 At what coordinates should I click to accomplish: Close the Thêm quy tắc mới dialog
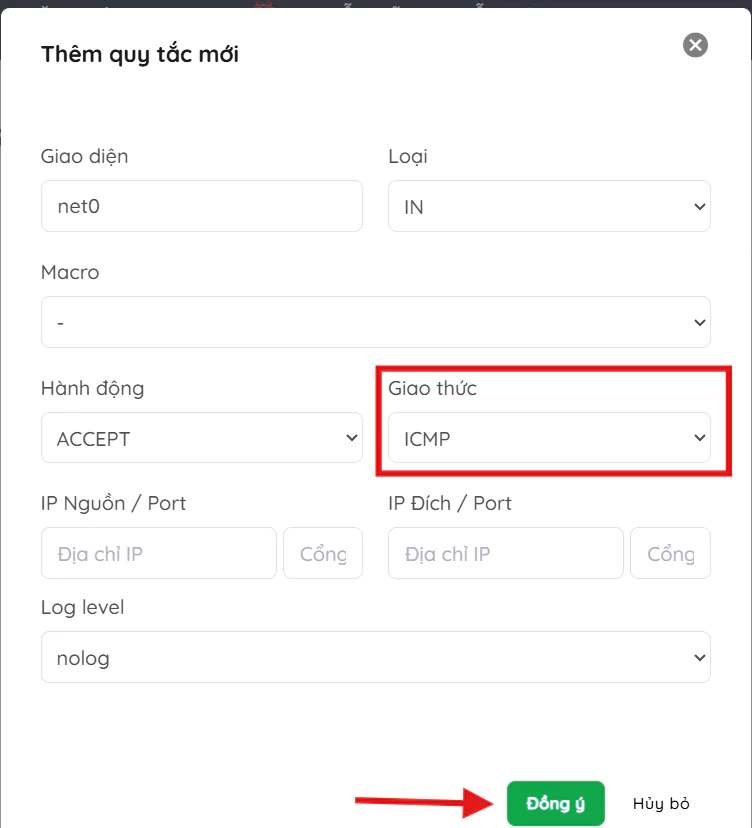[x=695, y=45]
